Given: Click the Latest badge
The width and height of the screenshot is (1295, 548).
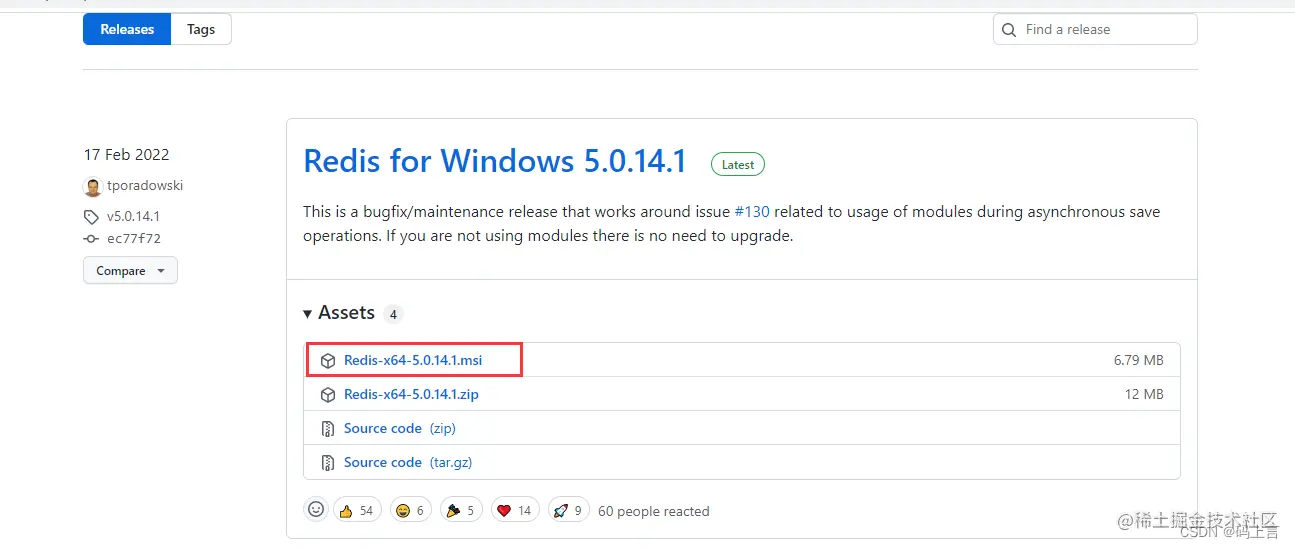Looking at the screenshot, I should click(x=738, y=164).
